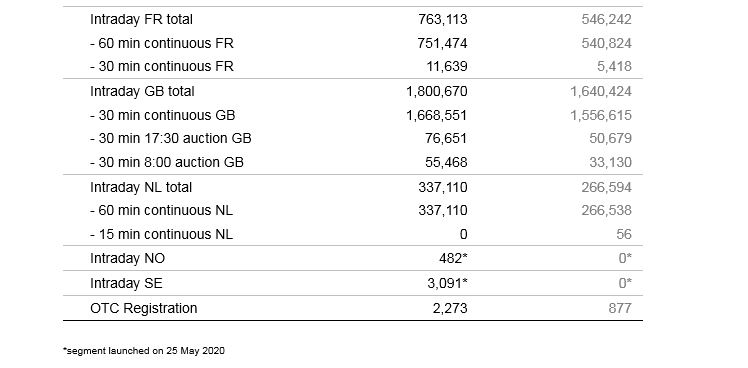Viewport: 748px width, 368px height.
Task: Click the 266,538 value for NL continuous
Action: (606, 210)
